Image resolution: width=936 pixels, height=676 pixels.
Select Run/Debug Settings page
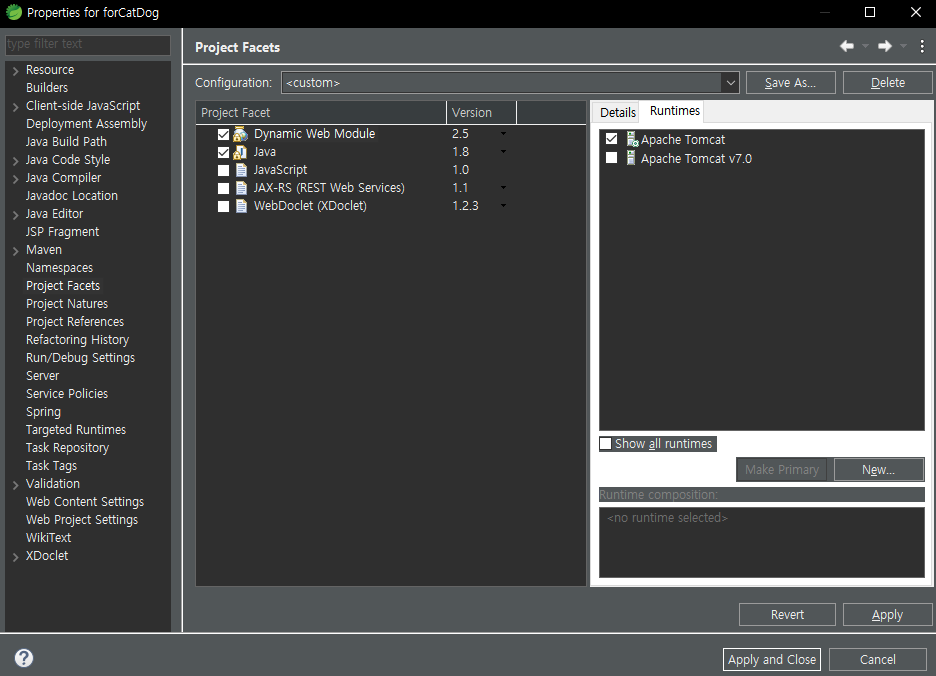(x=81, y=358)
